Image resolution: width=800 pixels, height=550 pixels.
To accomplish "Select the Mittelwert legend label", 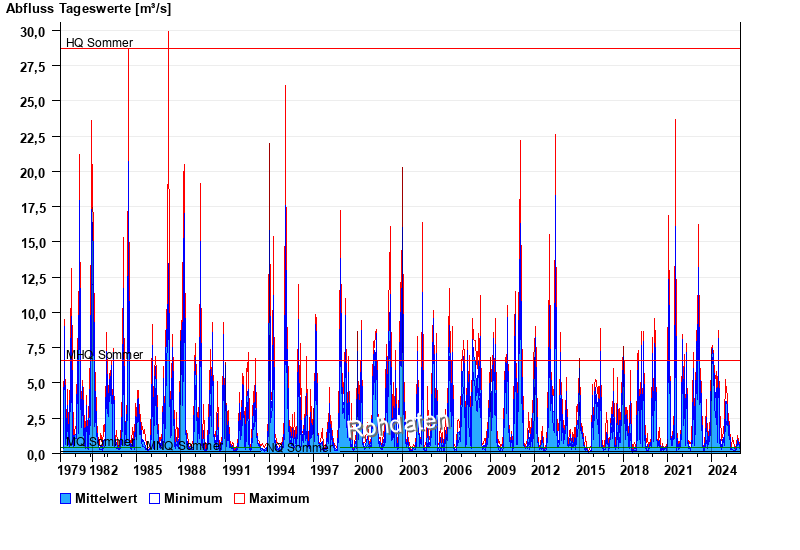I will pos(107,498).
